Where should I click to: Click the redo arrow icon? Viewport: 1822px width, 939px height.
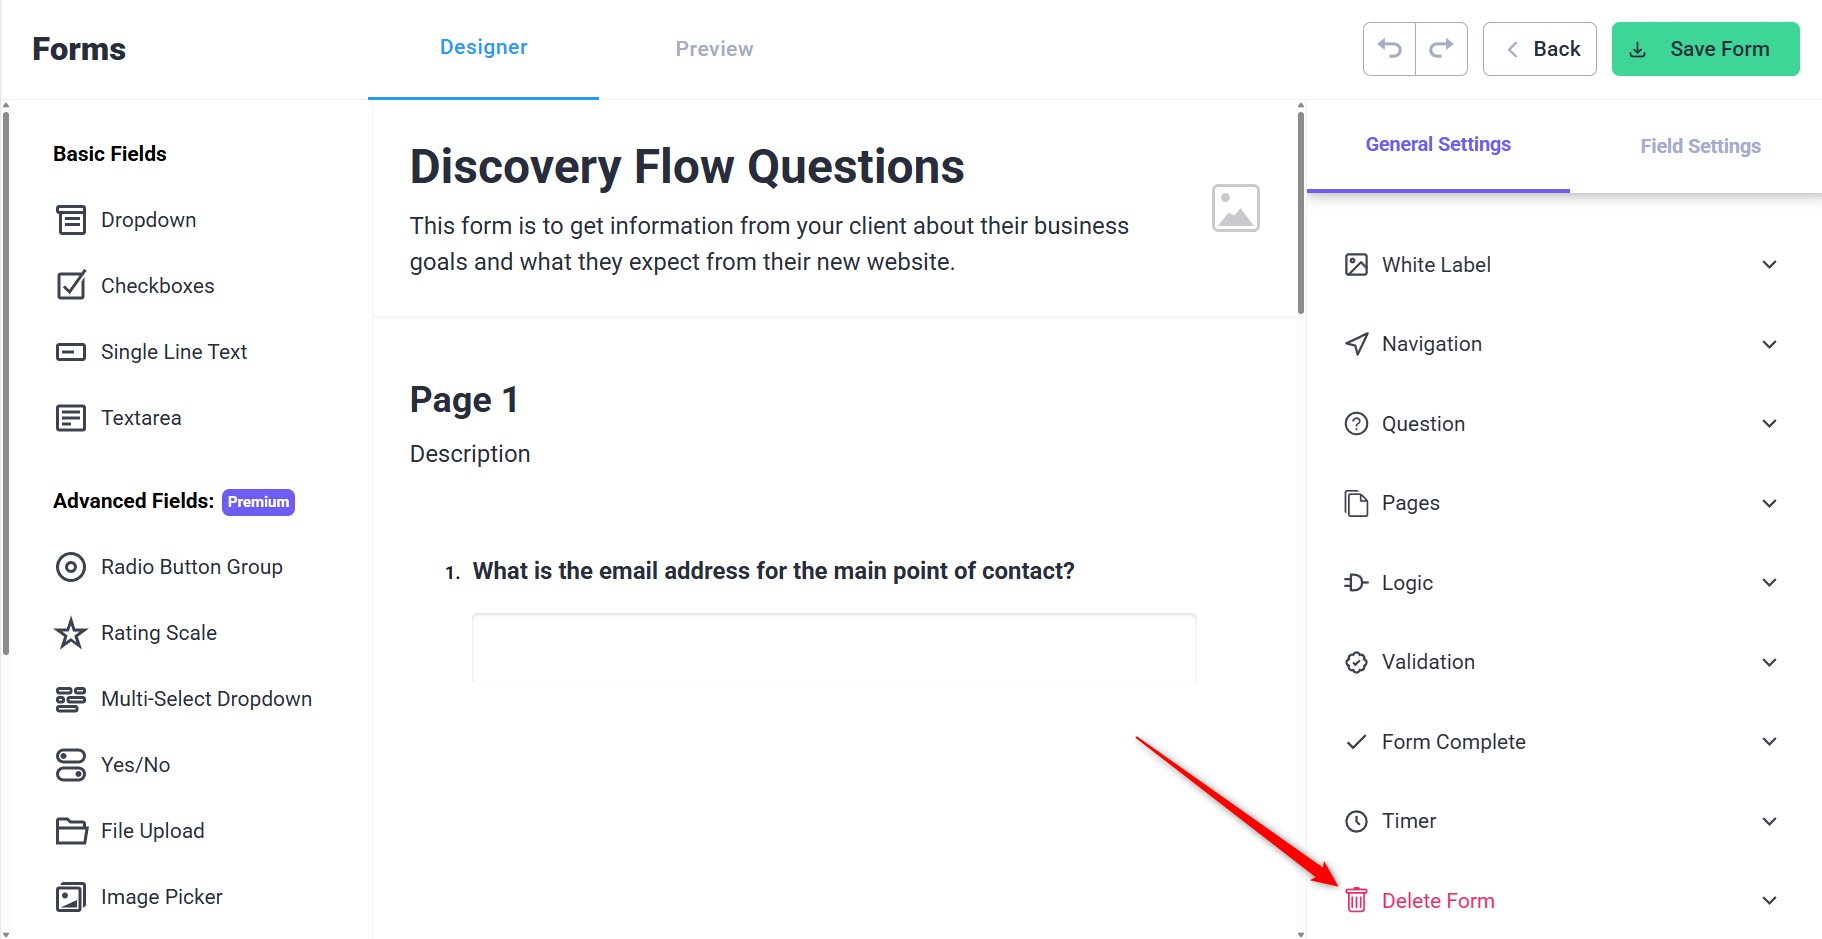[1441, 49]
